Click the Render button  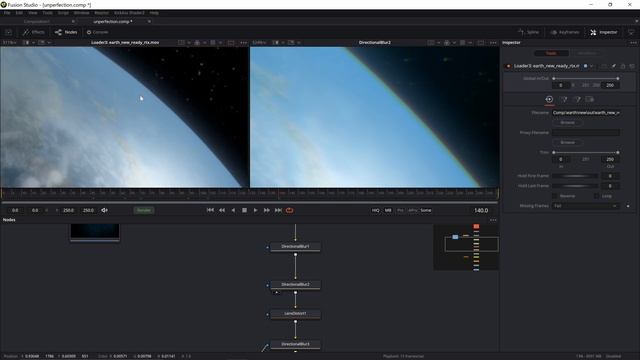pyautogui.click(x=144, y=210)
